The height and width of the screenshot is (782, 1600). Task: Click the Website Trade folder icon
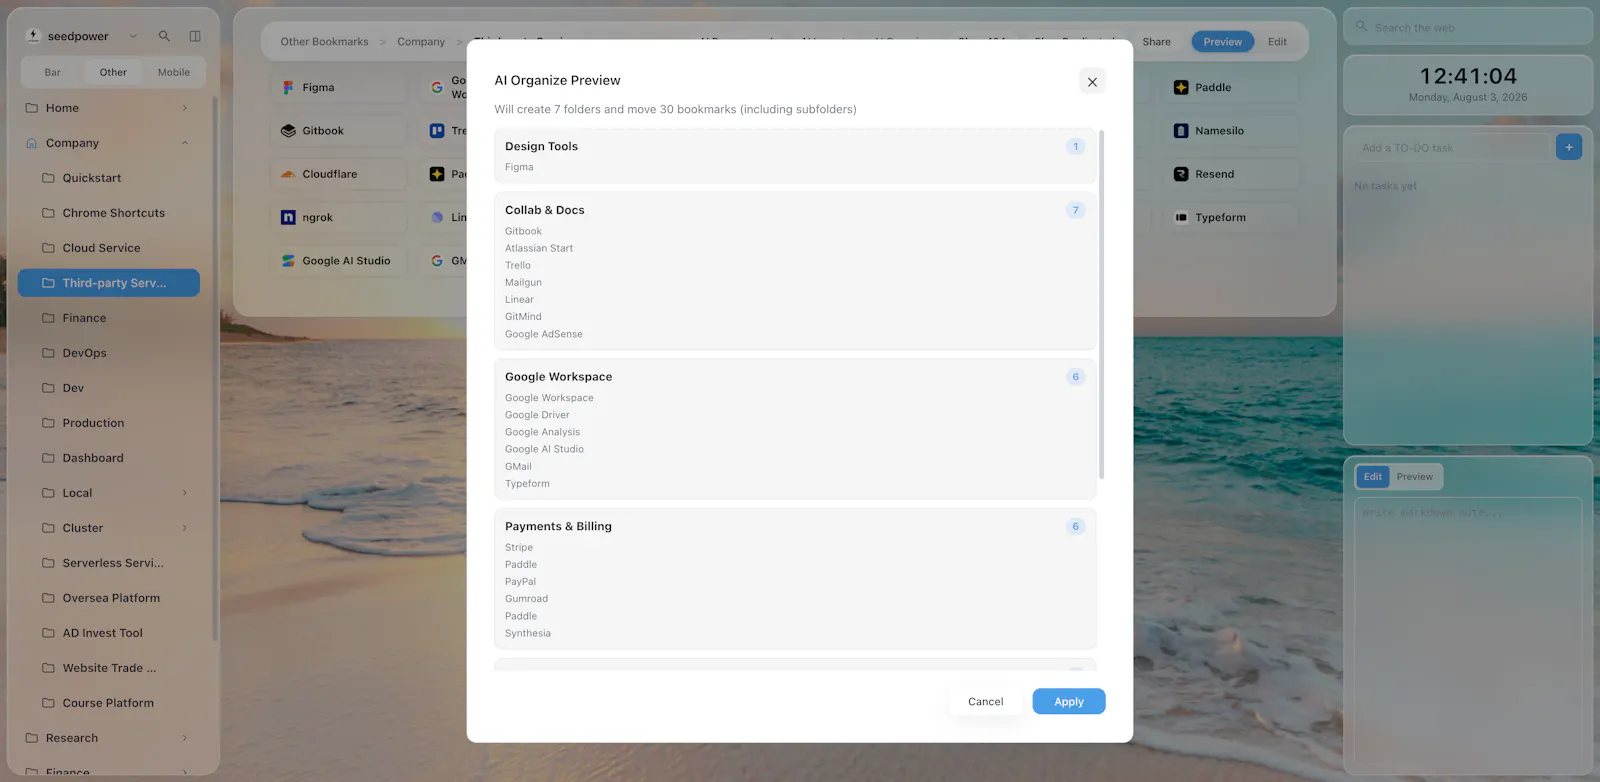tap(48, 668)
